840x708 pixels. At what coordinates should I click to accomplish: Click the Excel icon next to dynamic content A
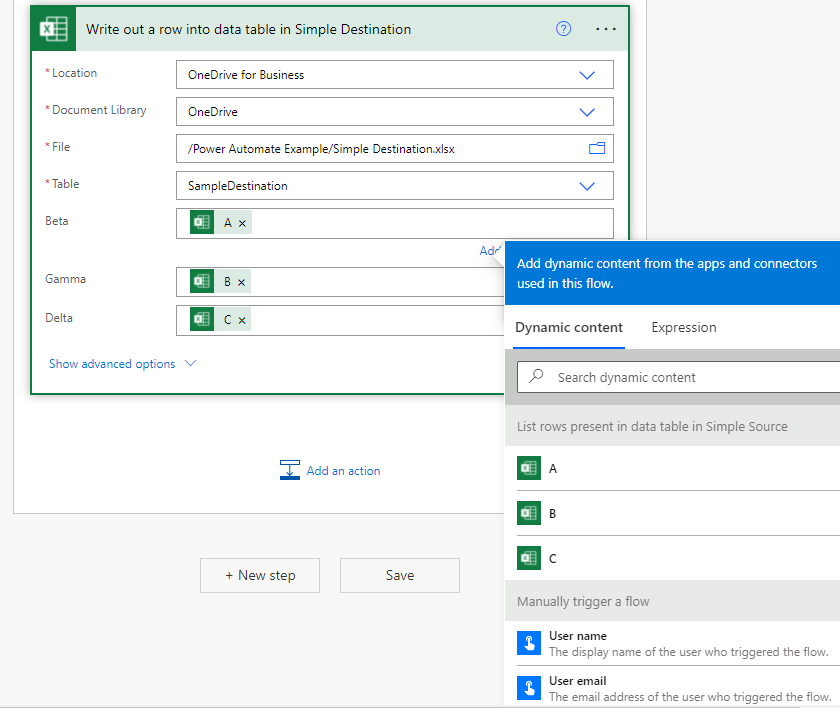(529, 468)
